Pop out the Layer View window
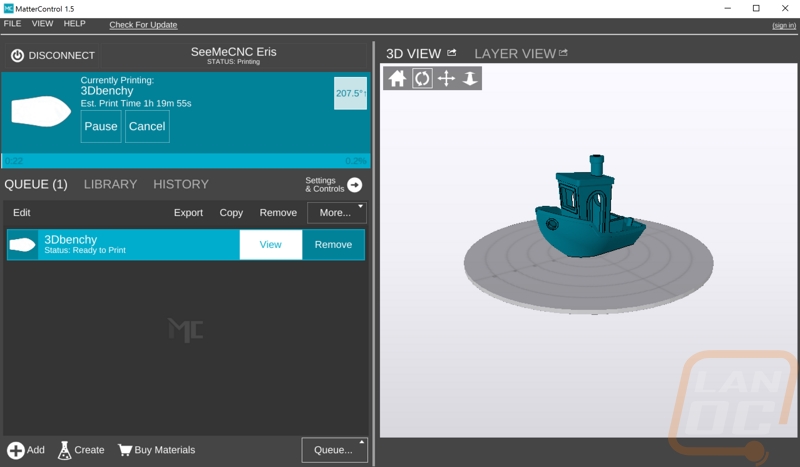800x467 pixels. tap(563, 53)
